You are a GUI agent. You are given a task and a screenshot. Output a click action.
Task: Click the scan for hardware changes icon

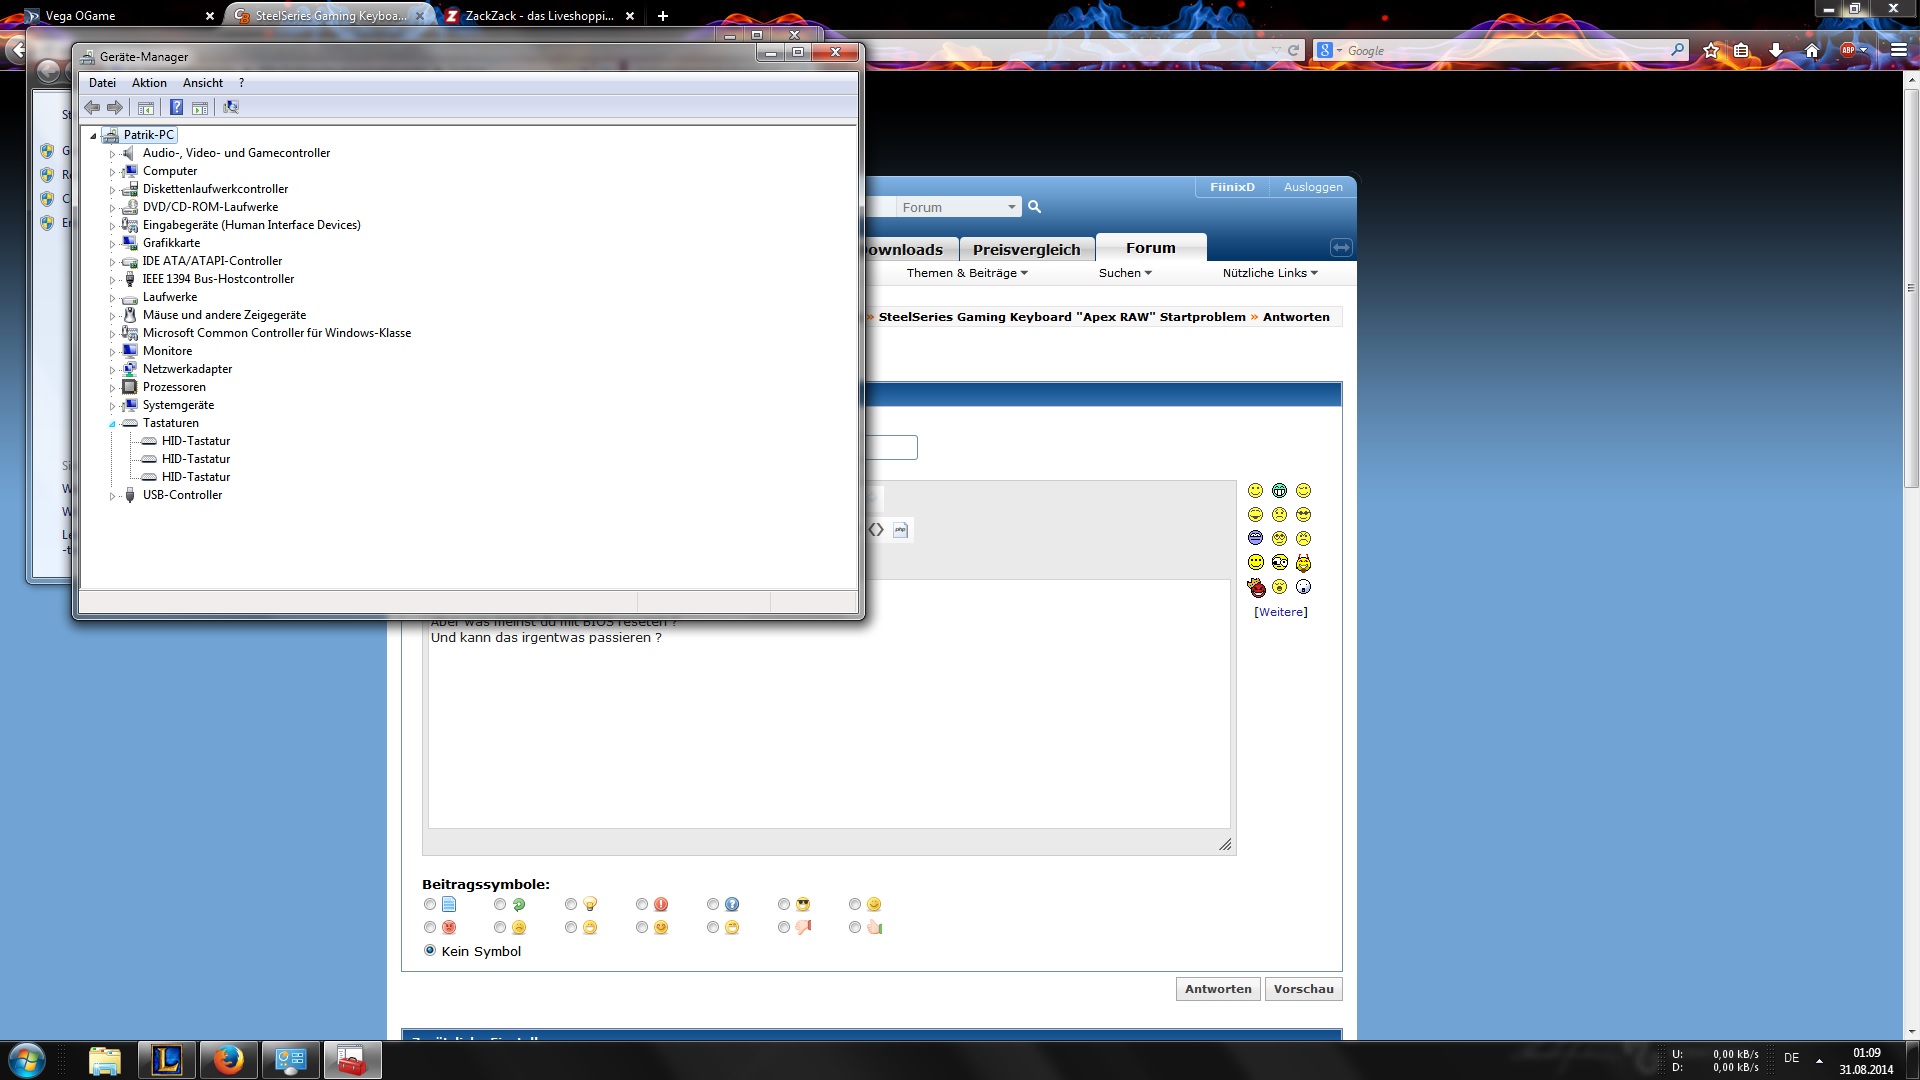pyautogui.click(x=231, y=107)
